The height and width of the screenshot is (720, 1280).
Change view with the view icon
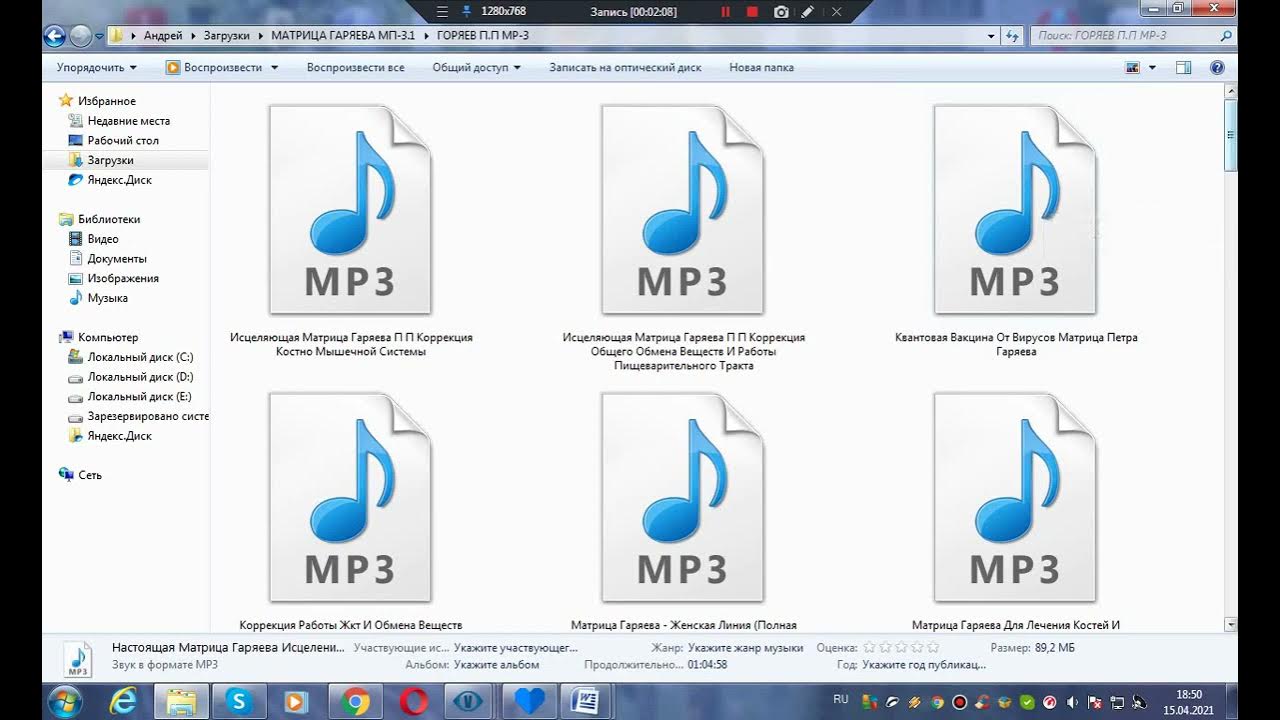(1133, 68)
